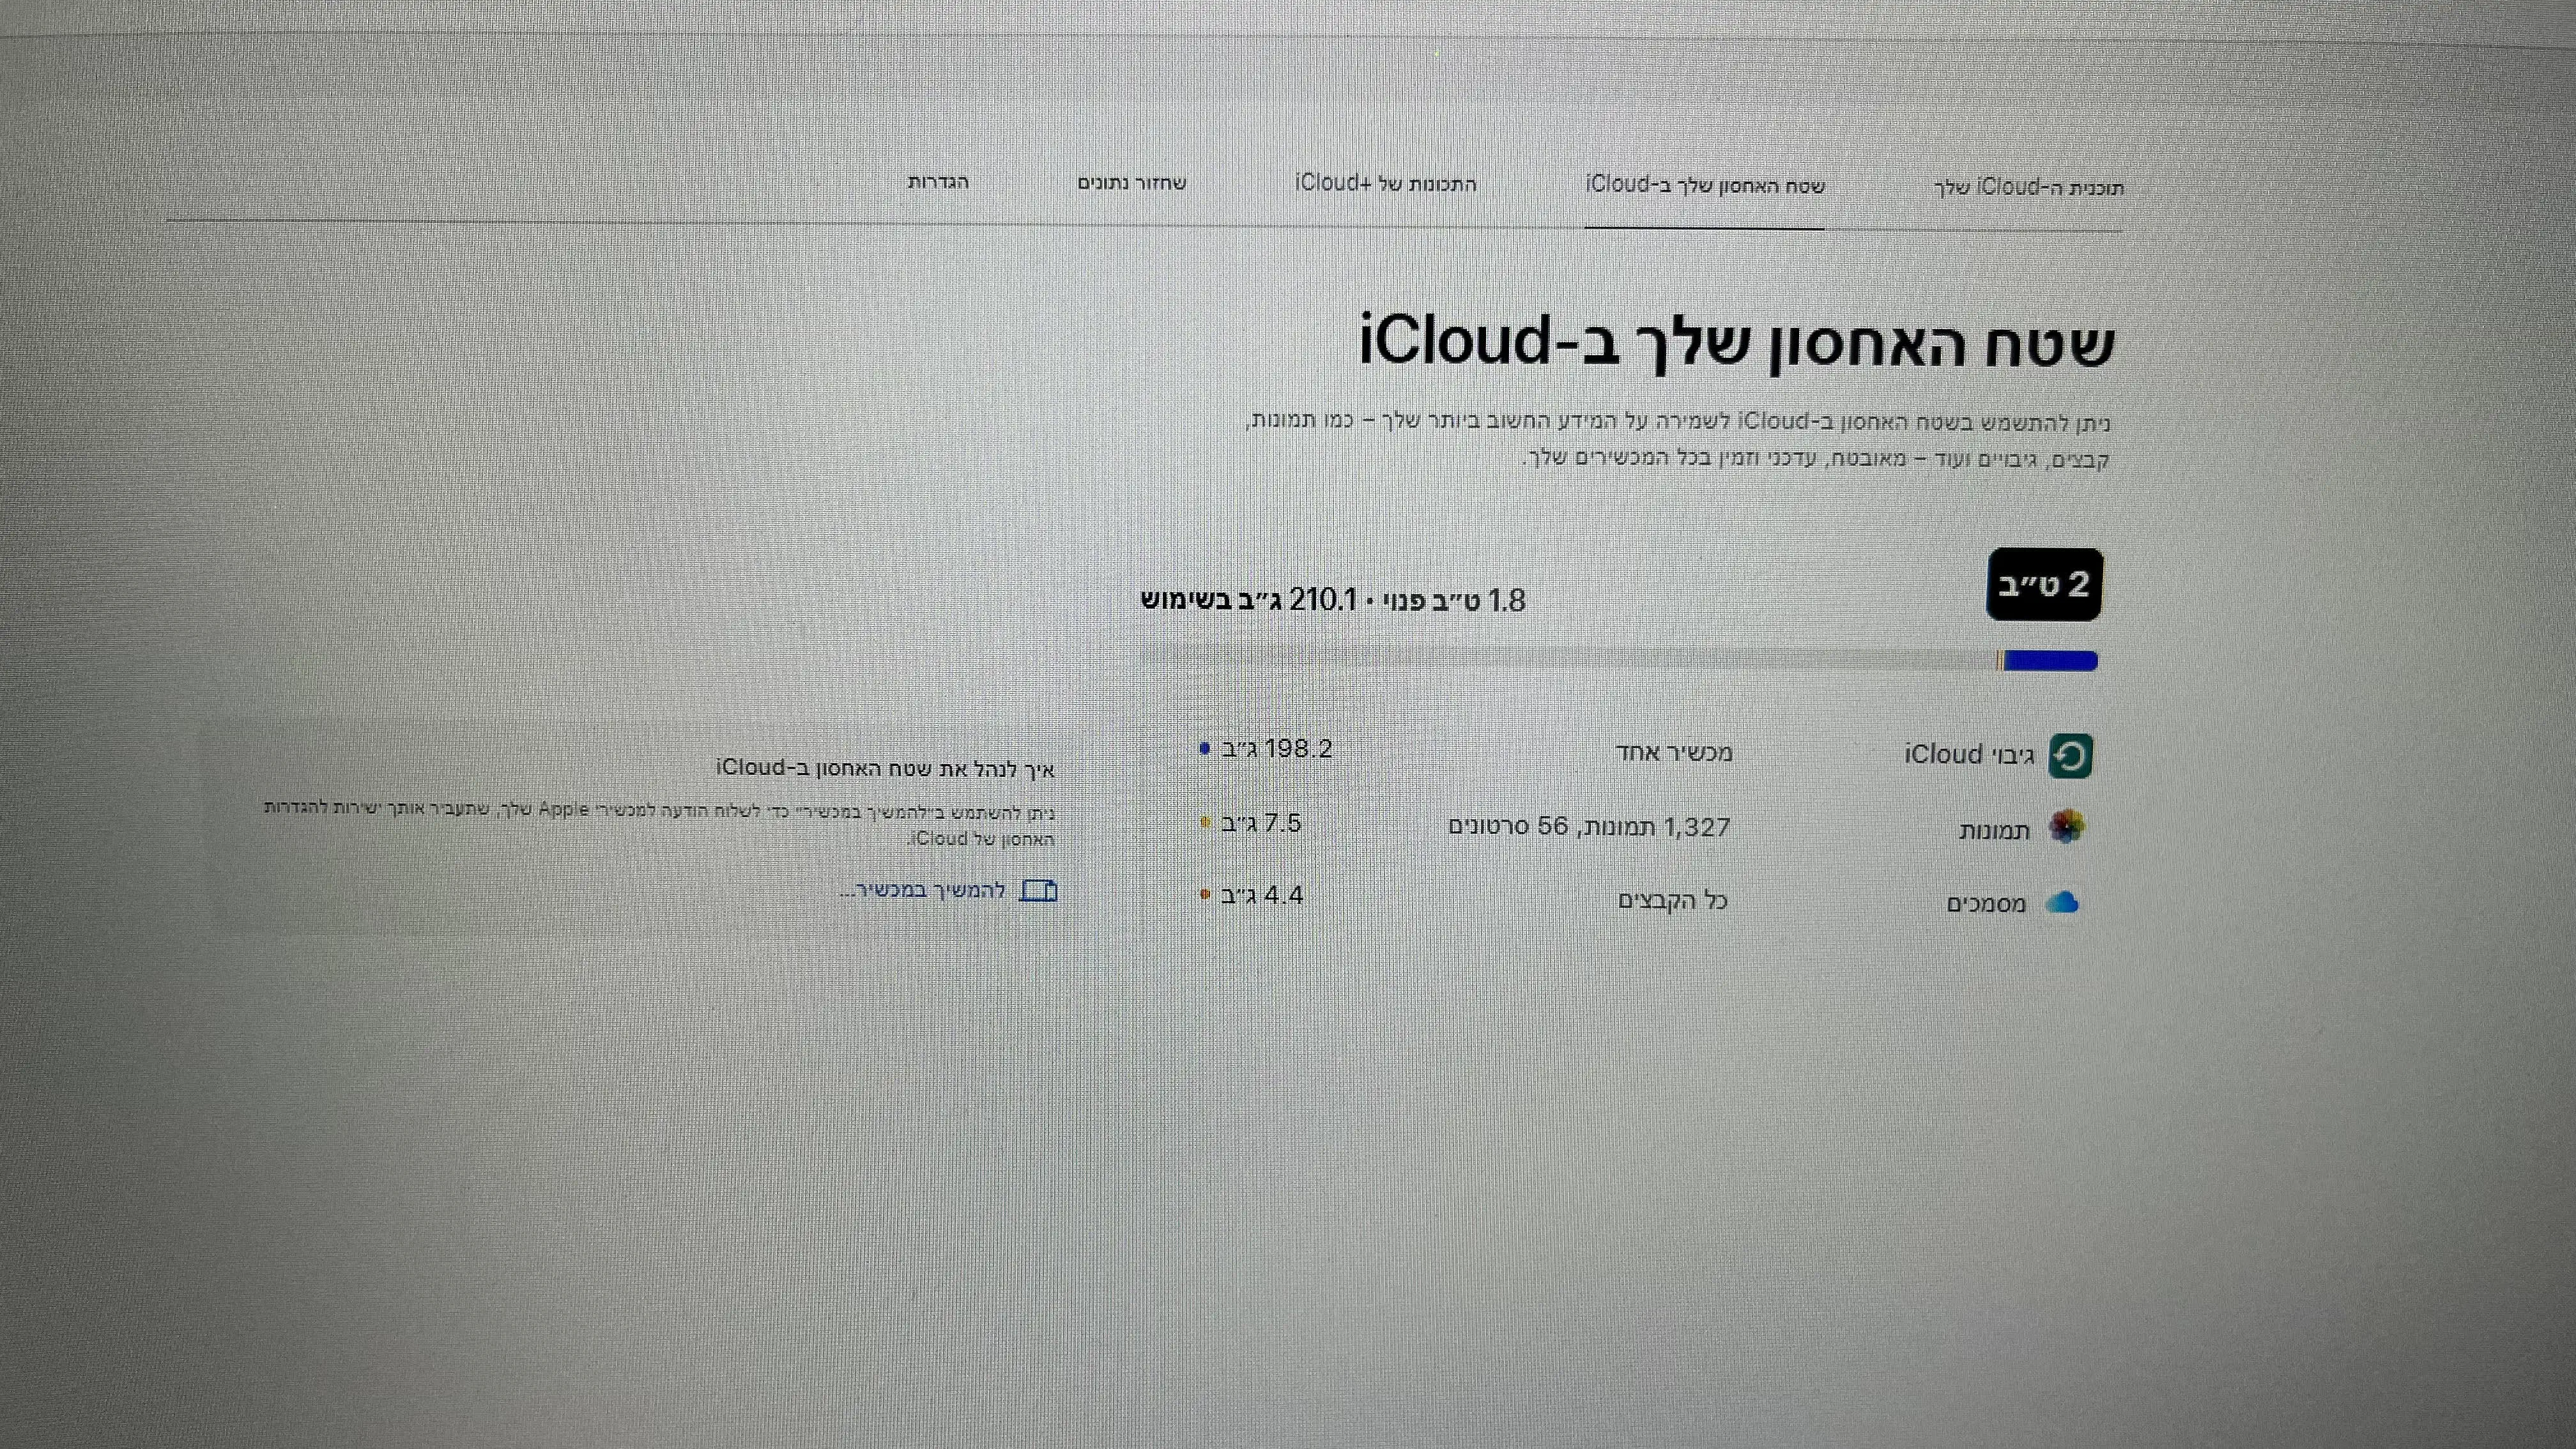Open the תוכנית ה-iCloud שלך tab
Viewport: 2576px width, 1449px height.
(2029, 188)
